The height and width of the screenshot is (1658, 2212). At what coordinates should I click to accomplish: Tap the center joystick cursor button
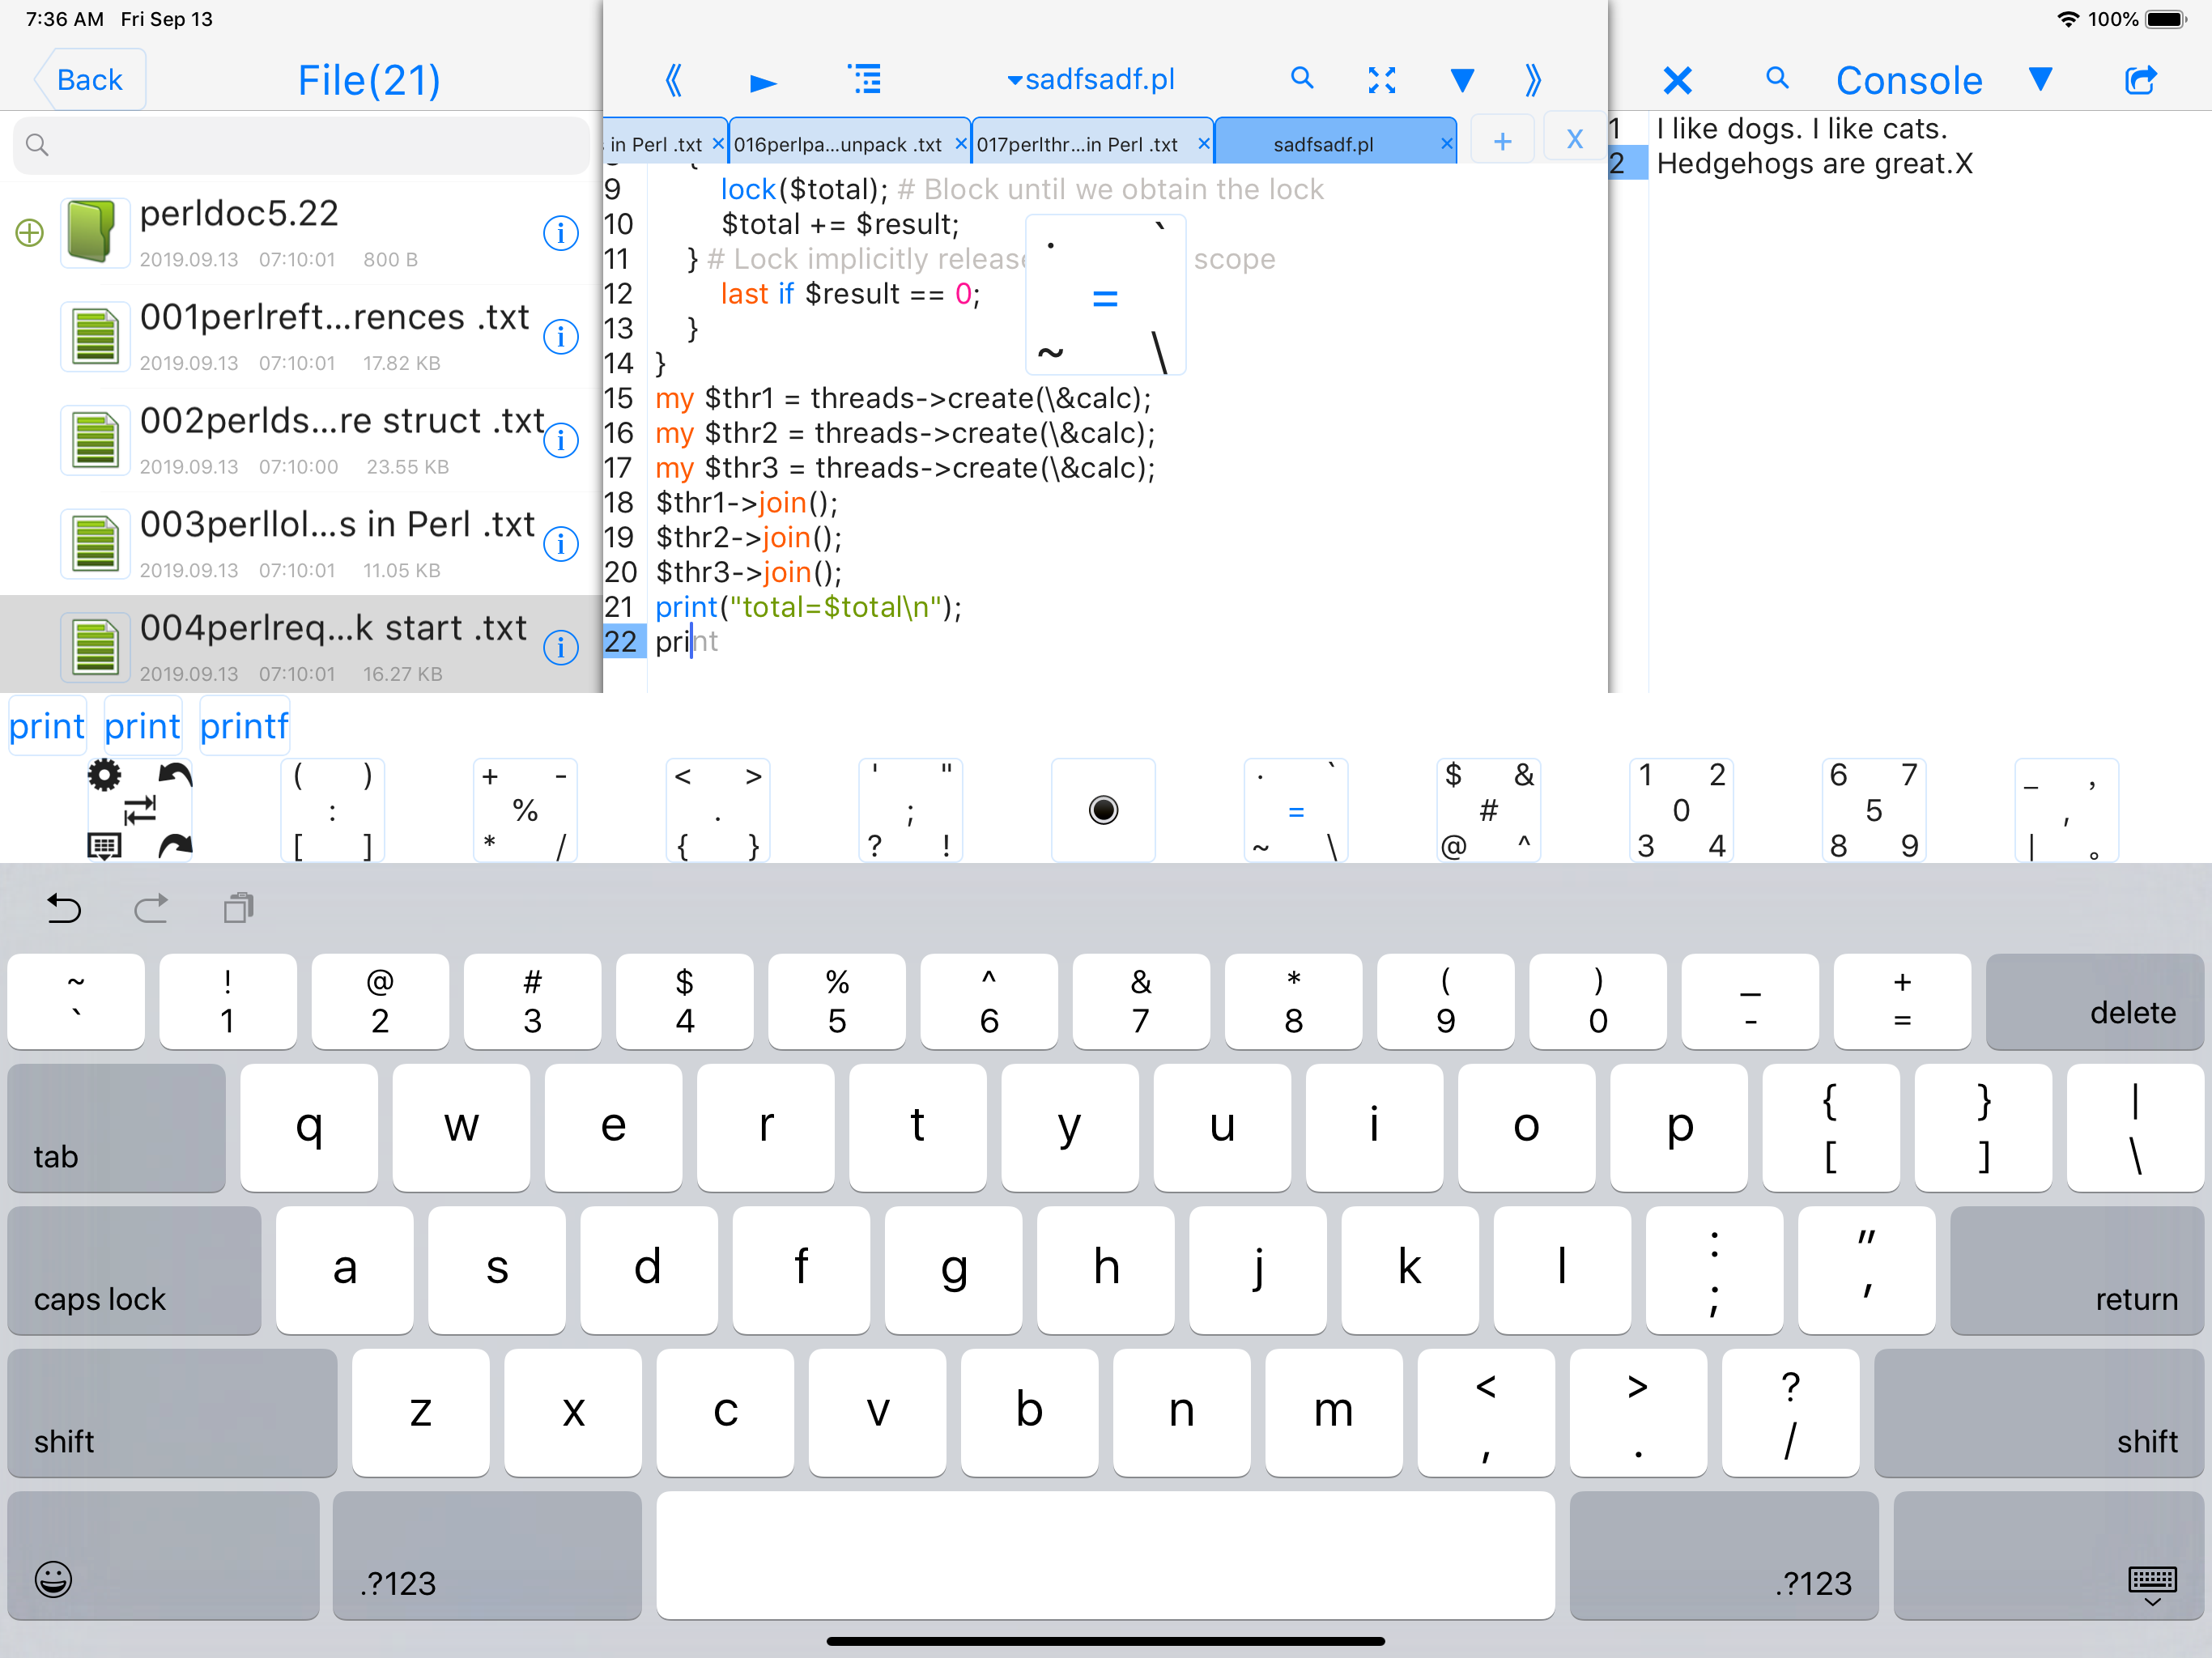pos(1103,810)
